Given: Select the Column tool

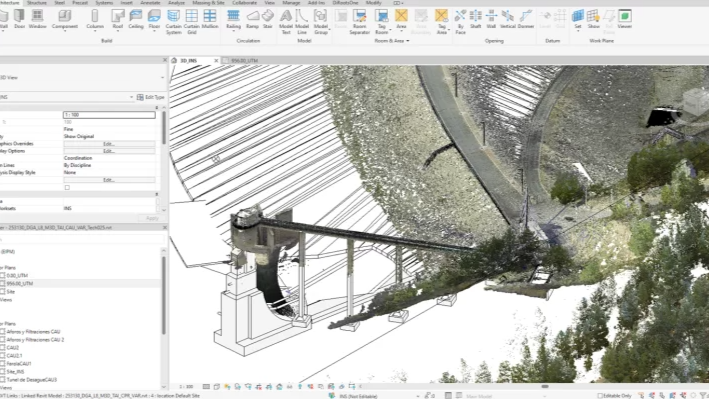Looking at the screenshot, I should pyautogui.click(x=95, y=19).
